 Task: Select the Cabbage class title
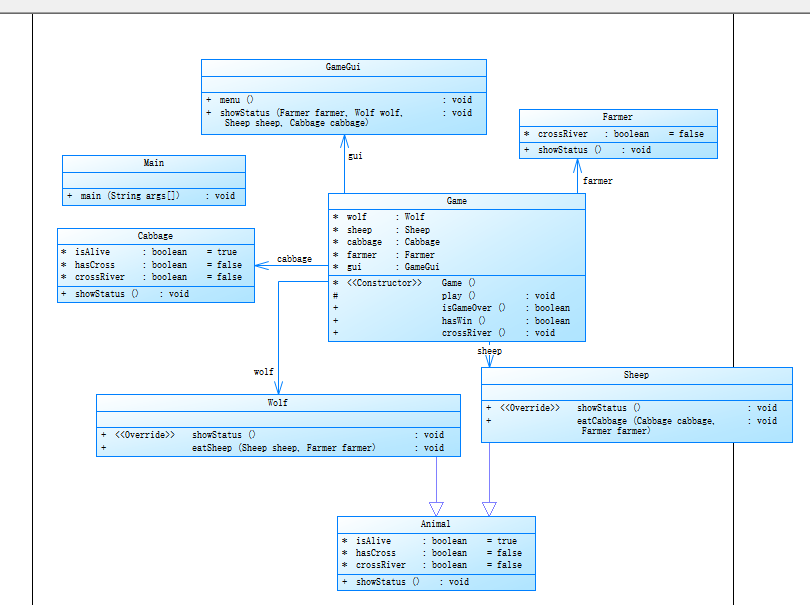point(155,236)
